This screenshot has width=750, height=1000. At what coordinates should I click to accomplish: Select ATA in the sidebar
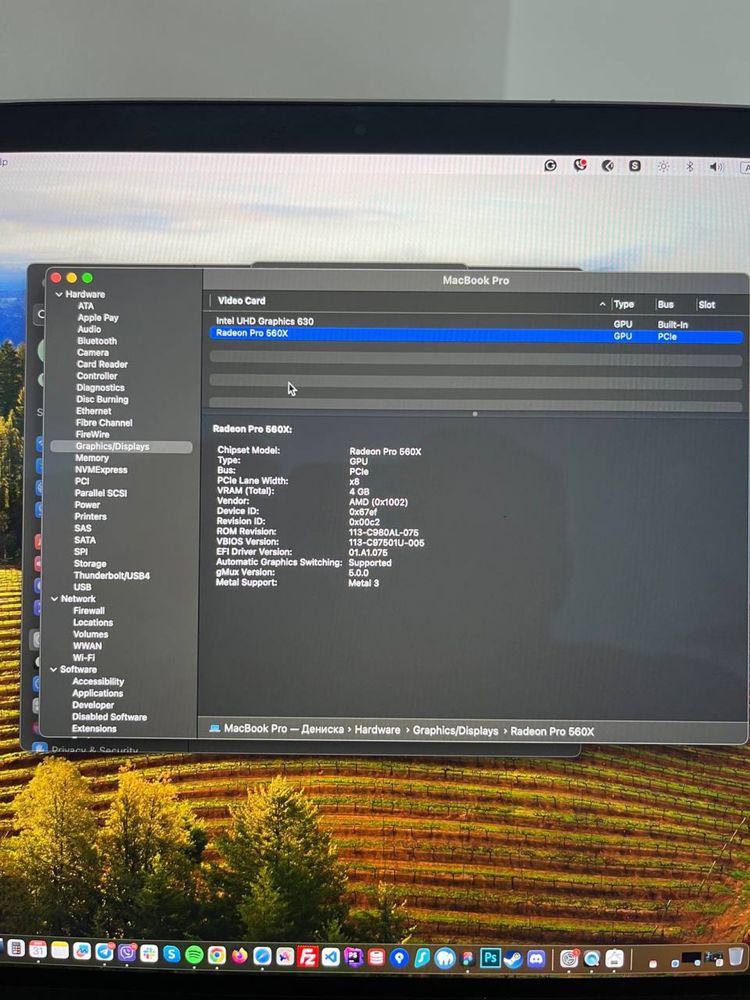[x=86, y=306]
